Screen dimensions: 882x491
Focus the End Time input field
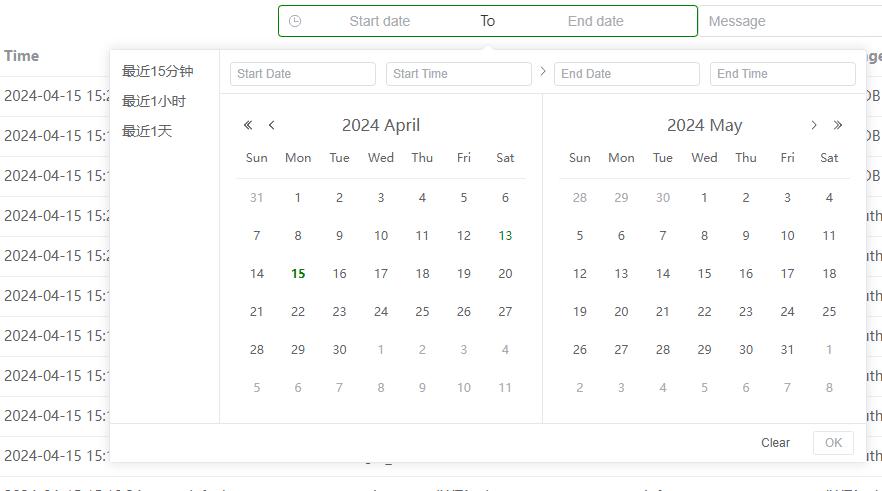click(782, 74)
